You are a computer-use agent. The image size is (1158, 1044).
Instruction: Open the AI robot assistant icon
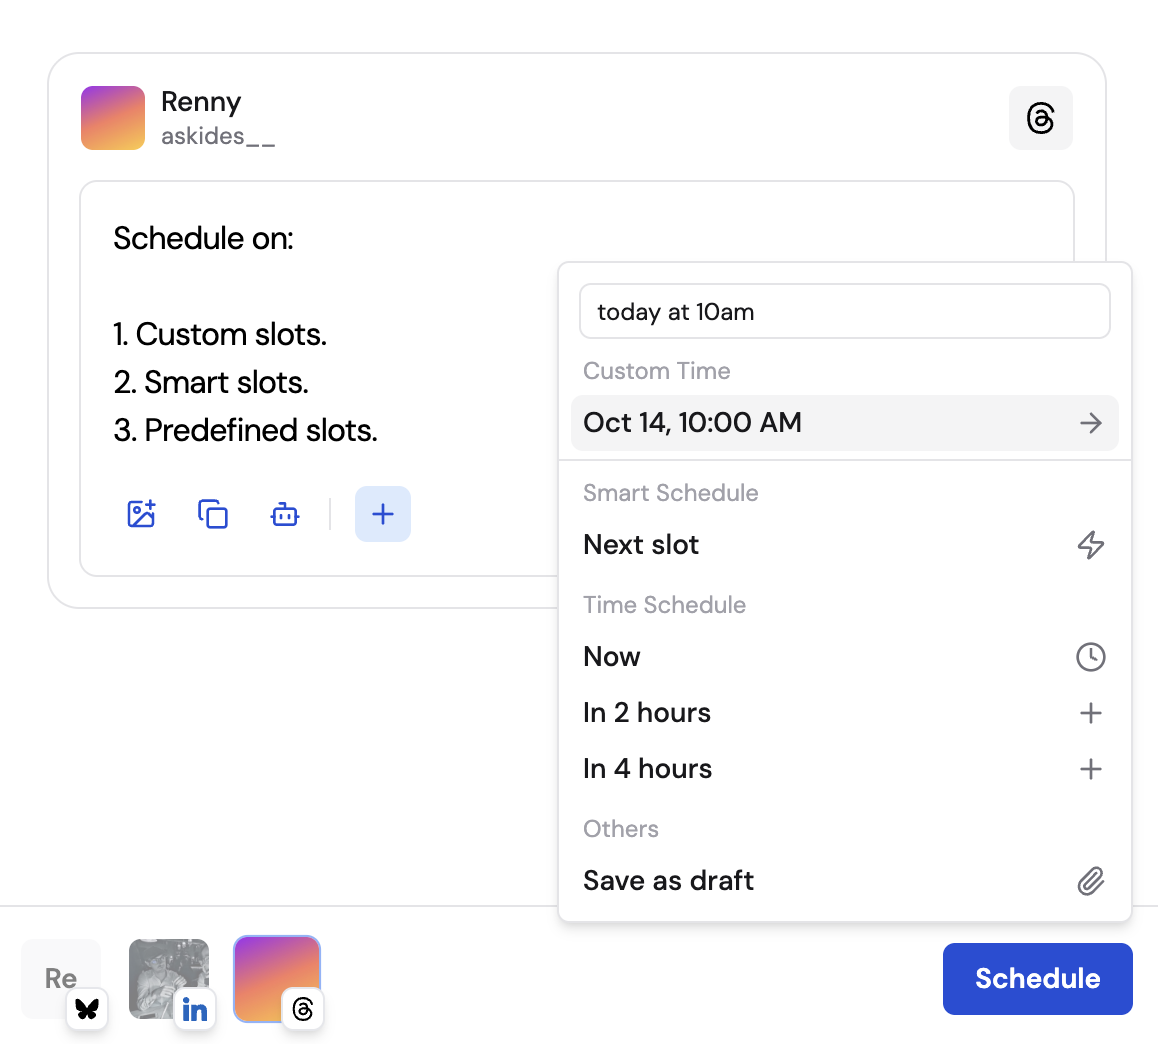pos(285,514)
